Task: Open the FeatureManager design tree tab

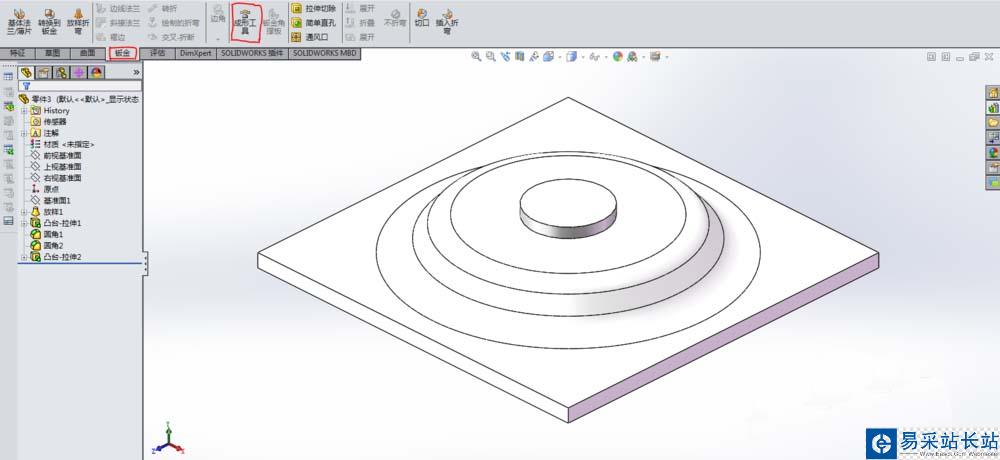Action: tap(26, 72)
